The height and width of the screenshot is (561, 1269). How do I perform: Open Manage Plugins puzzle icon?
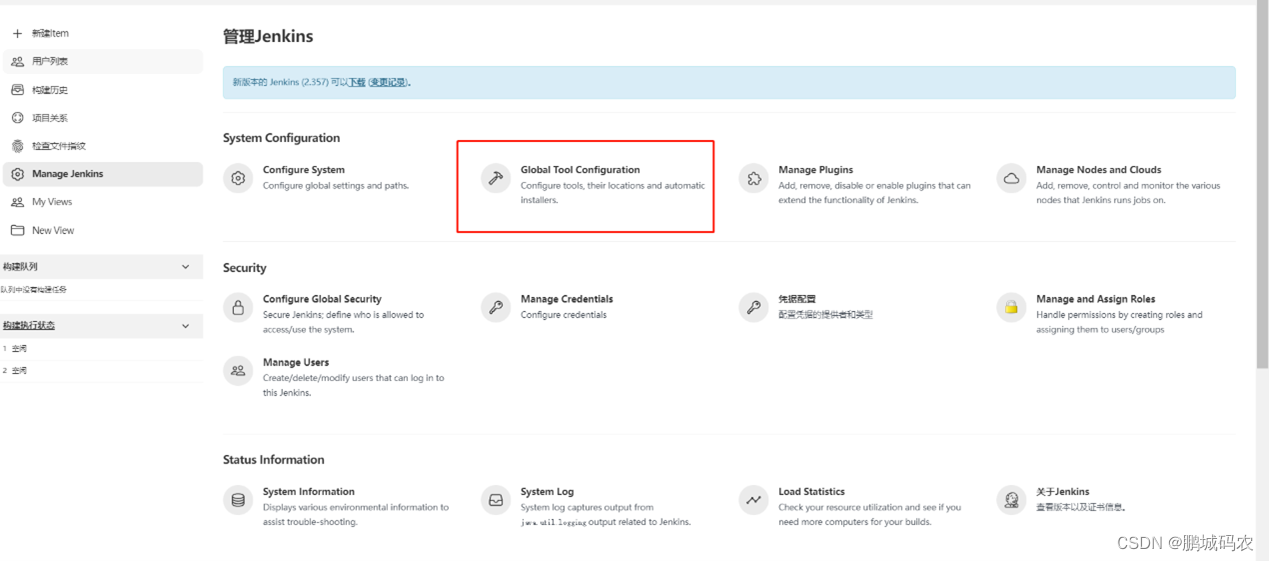pos(753,179)
